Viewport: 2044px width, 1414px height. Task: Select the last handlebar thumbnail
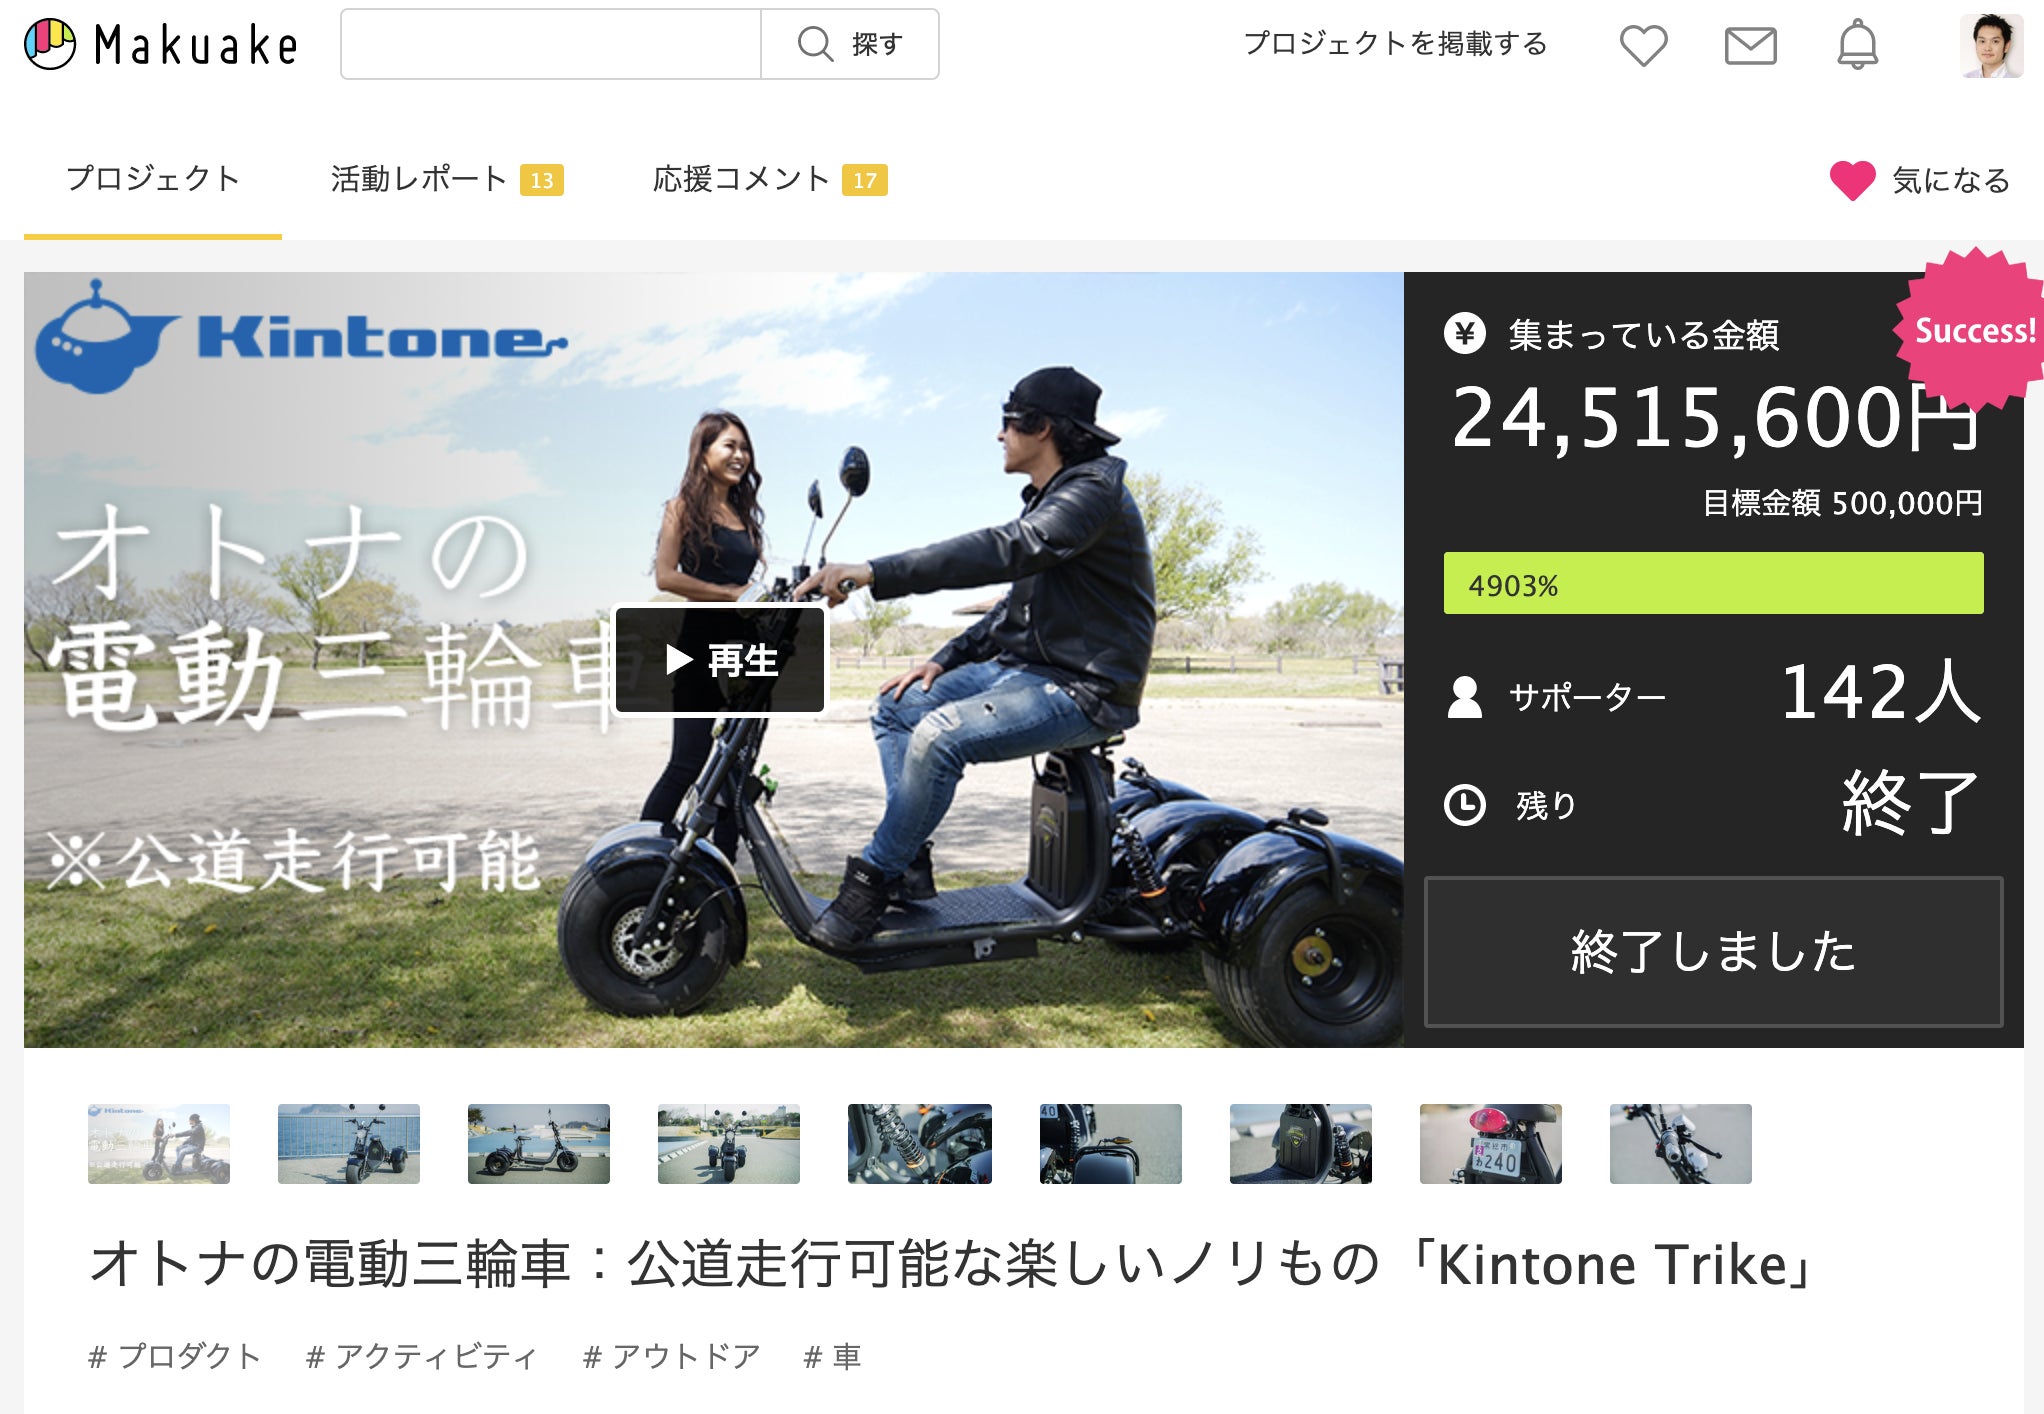[x=1680, y=1144]
